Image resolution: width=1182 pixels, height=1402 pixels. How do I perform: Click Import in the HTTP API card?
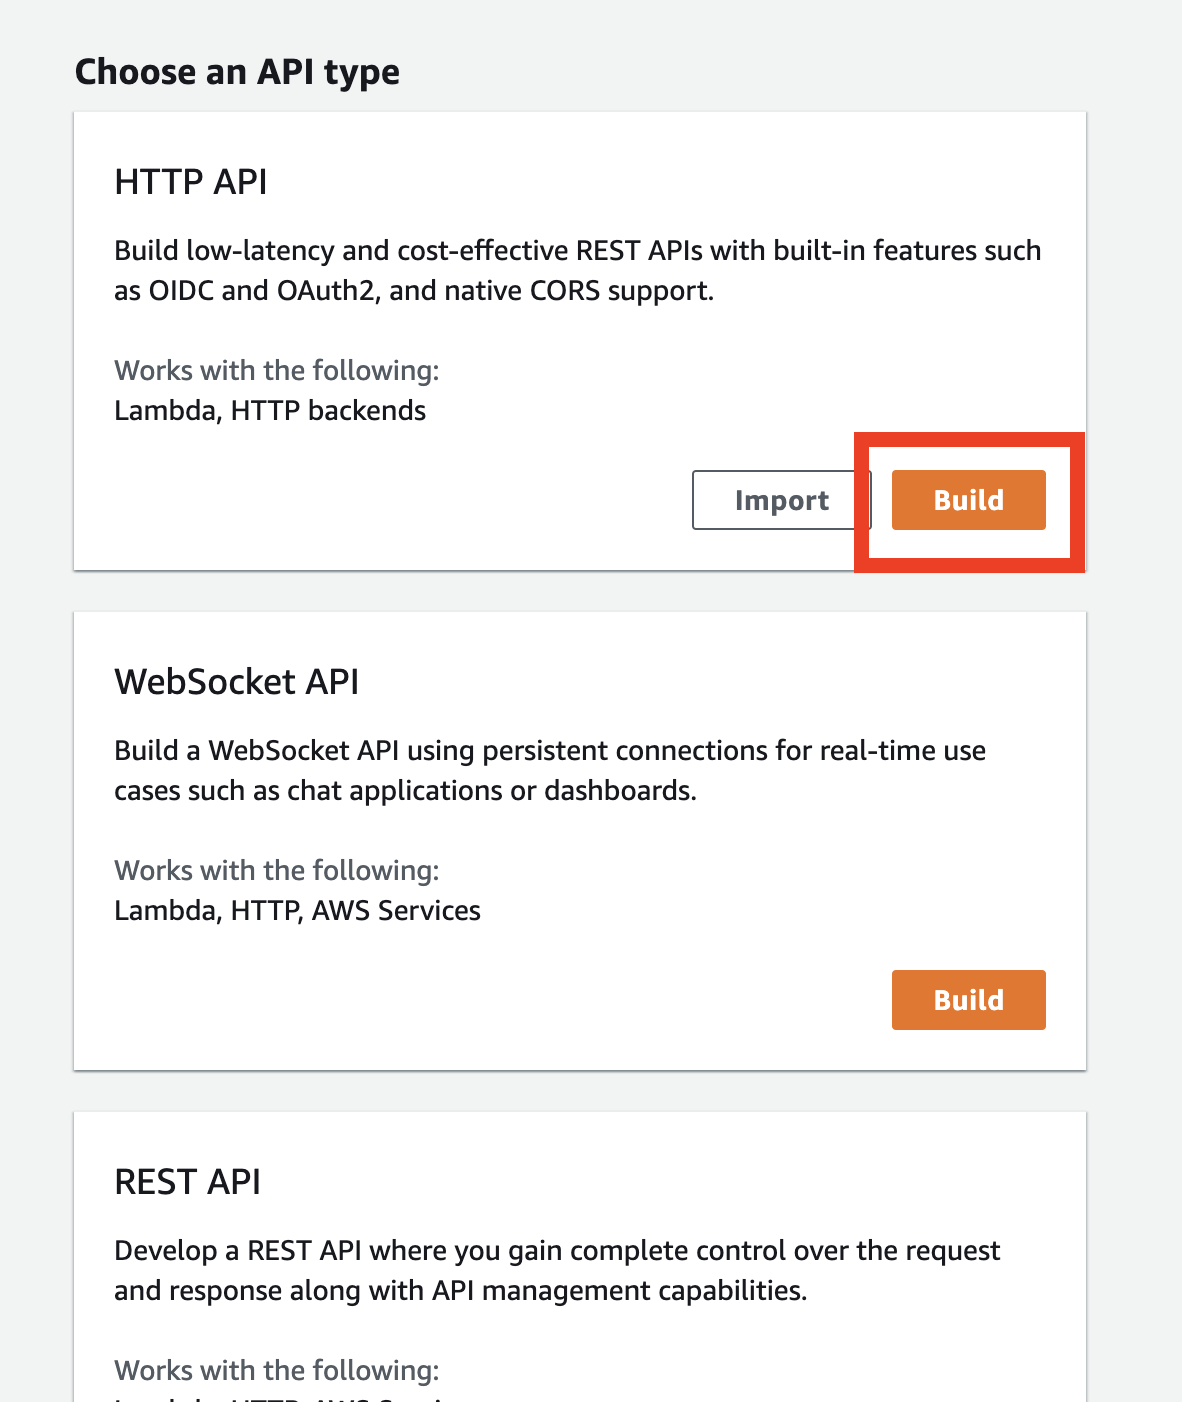click(781, 500)
